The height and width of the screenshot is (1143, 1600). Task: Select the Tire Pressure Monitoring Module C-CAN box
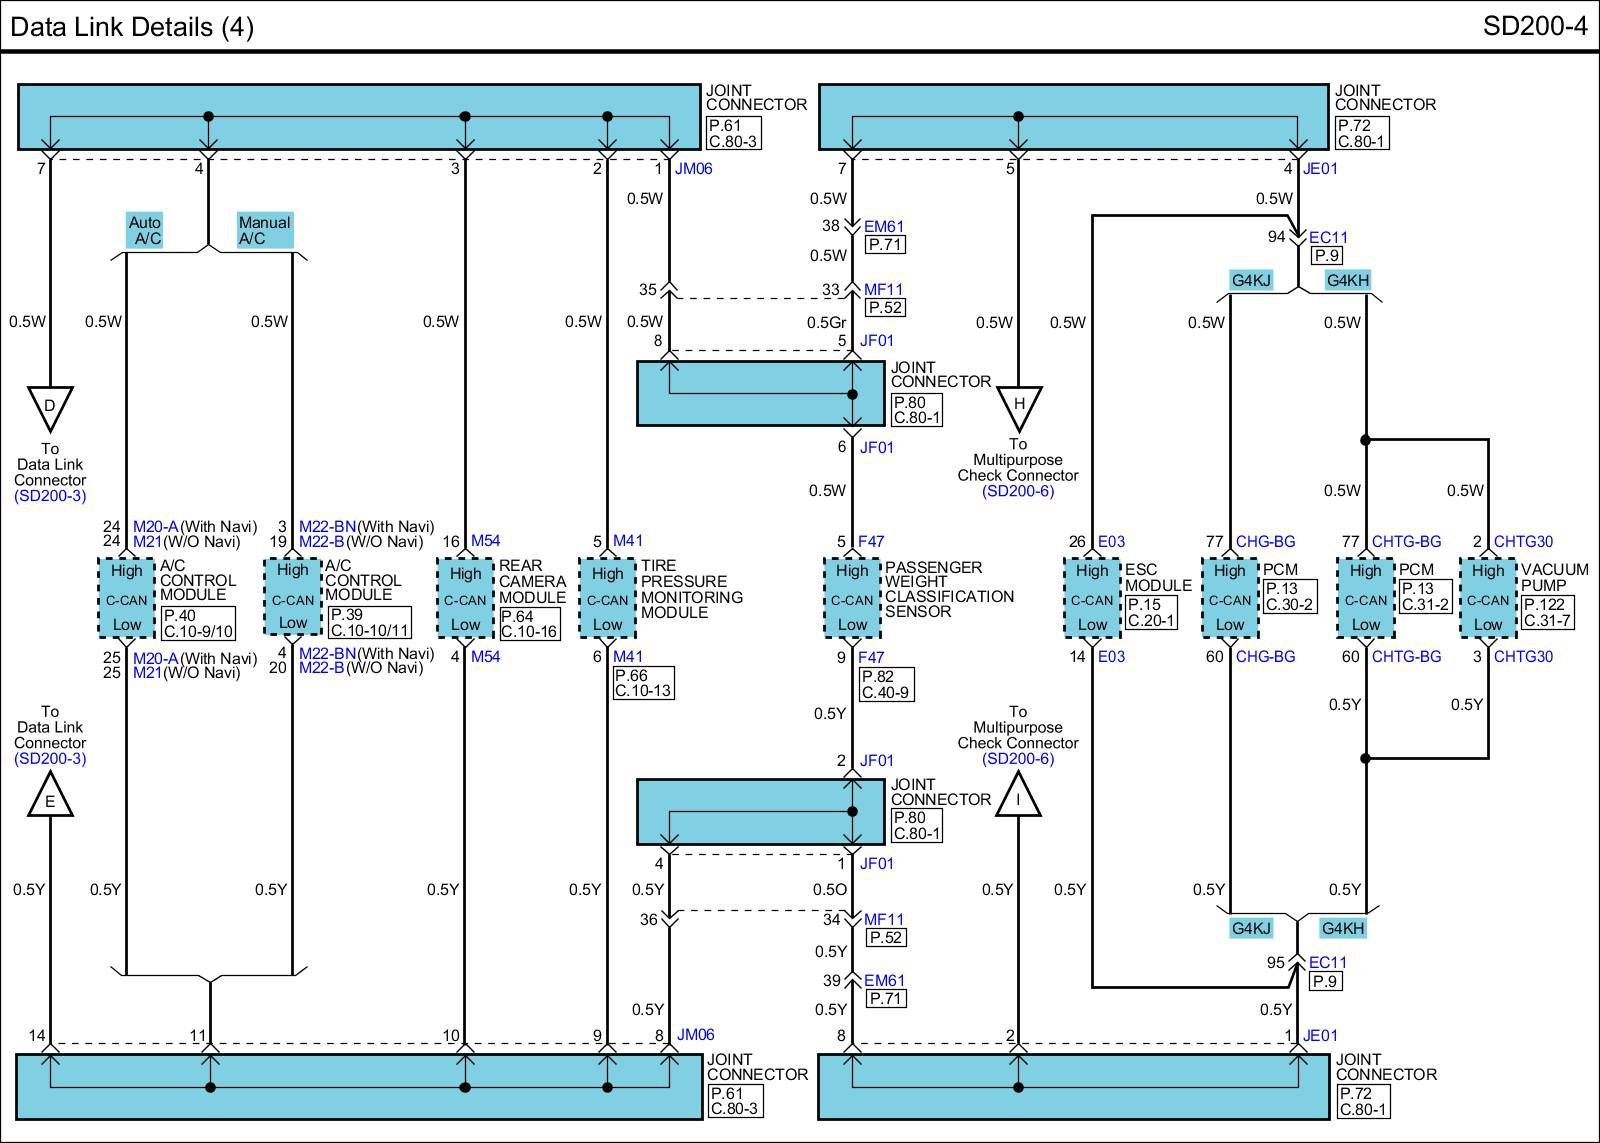tap(607, 598)
